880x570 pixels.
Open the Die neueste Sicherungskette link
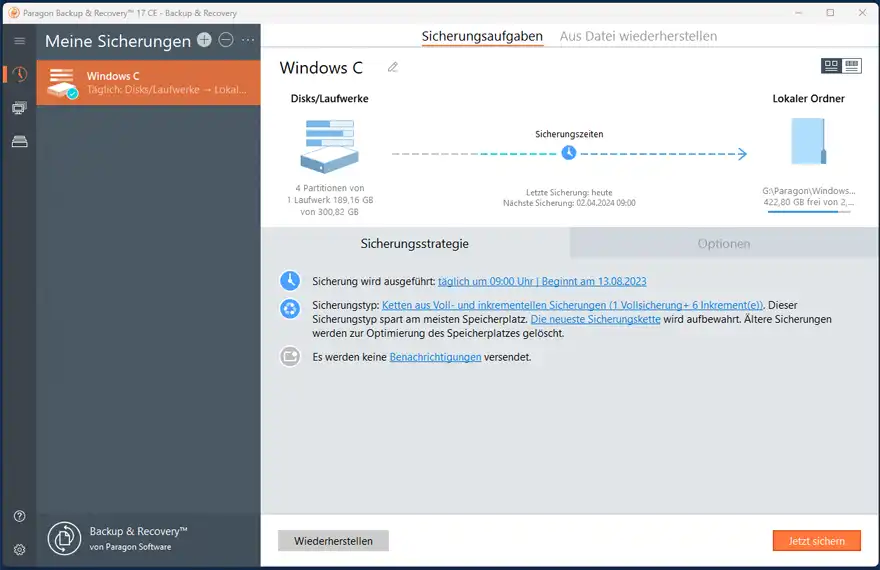(x=595, y=319)
